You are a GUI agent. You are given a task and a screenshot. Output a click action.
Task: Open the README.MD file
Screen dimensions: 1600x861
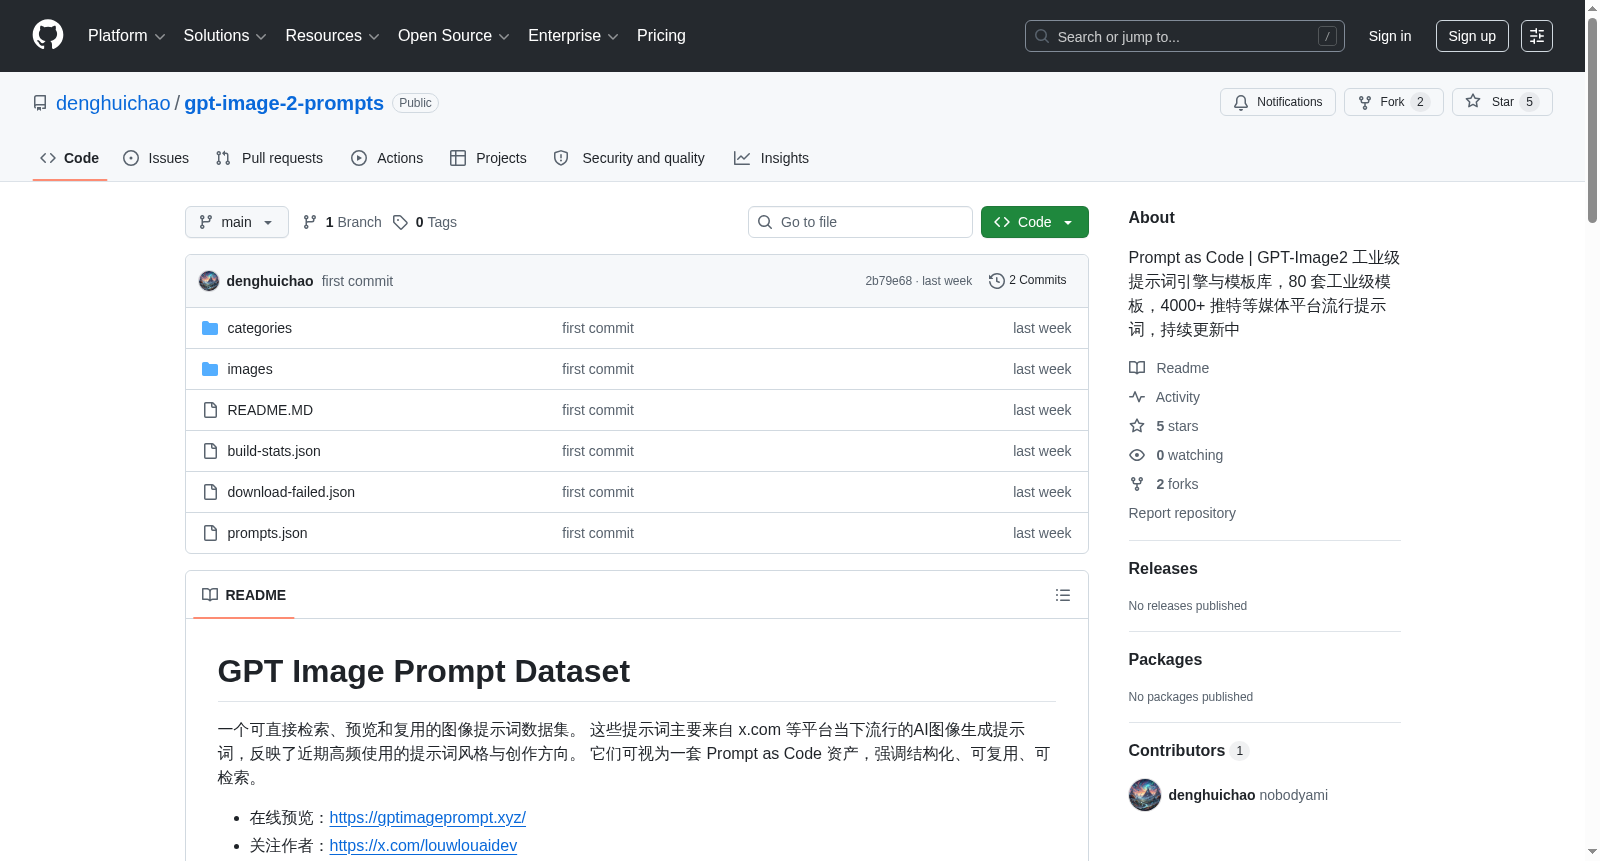coord(270,410)
